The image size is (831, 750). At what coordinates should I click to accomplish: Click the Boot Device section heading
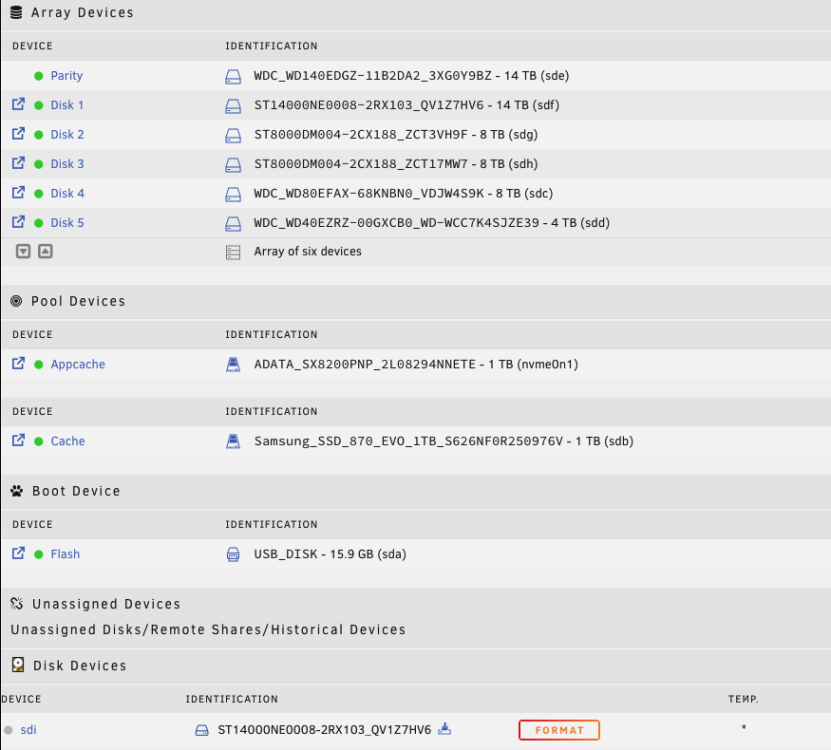(76, 491)
